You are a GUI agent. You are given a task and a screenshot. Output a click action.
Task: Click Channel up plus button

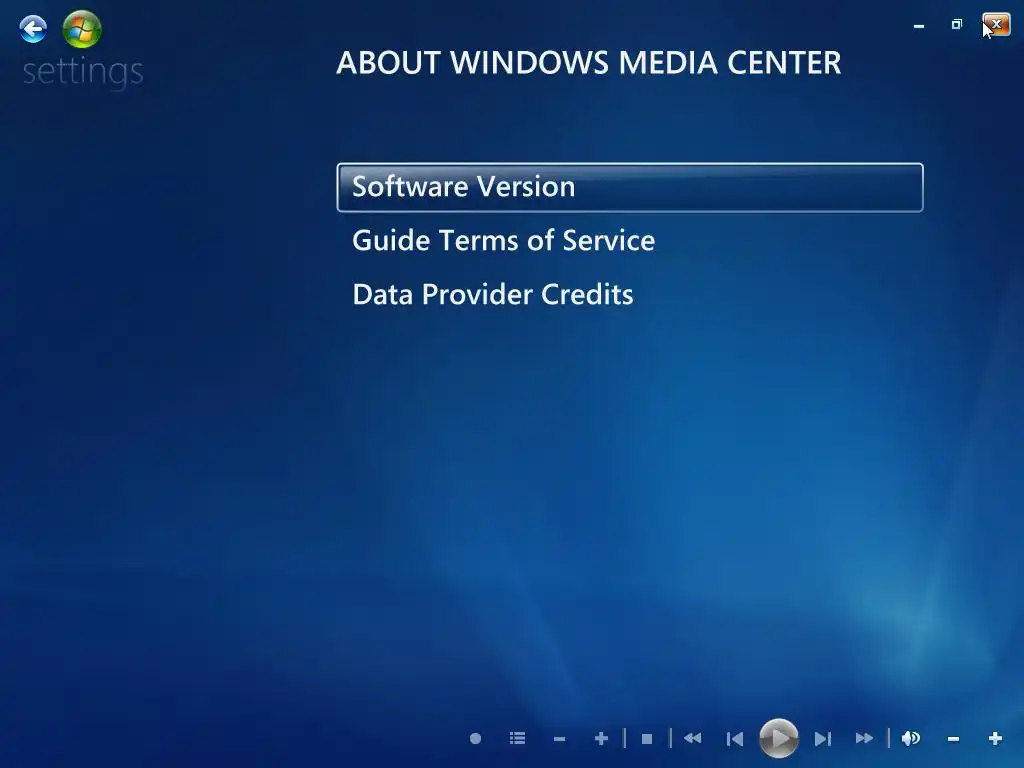click(601, 739)
